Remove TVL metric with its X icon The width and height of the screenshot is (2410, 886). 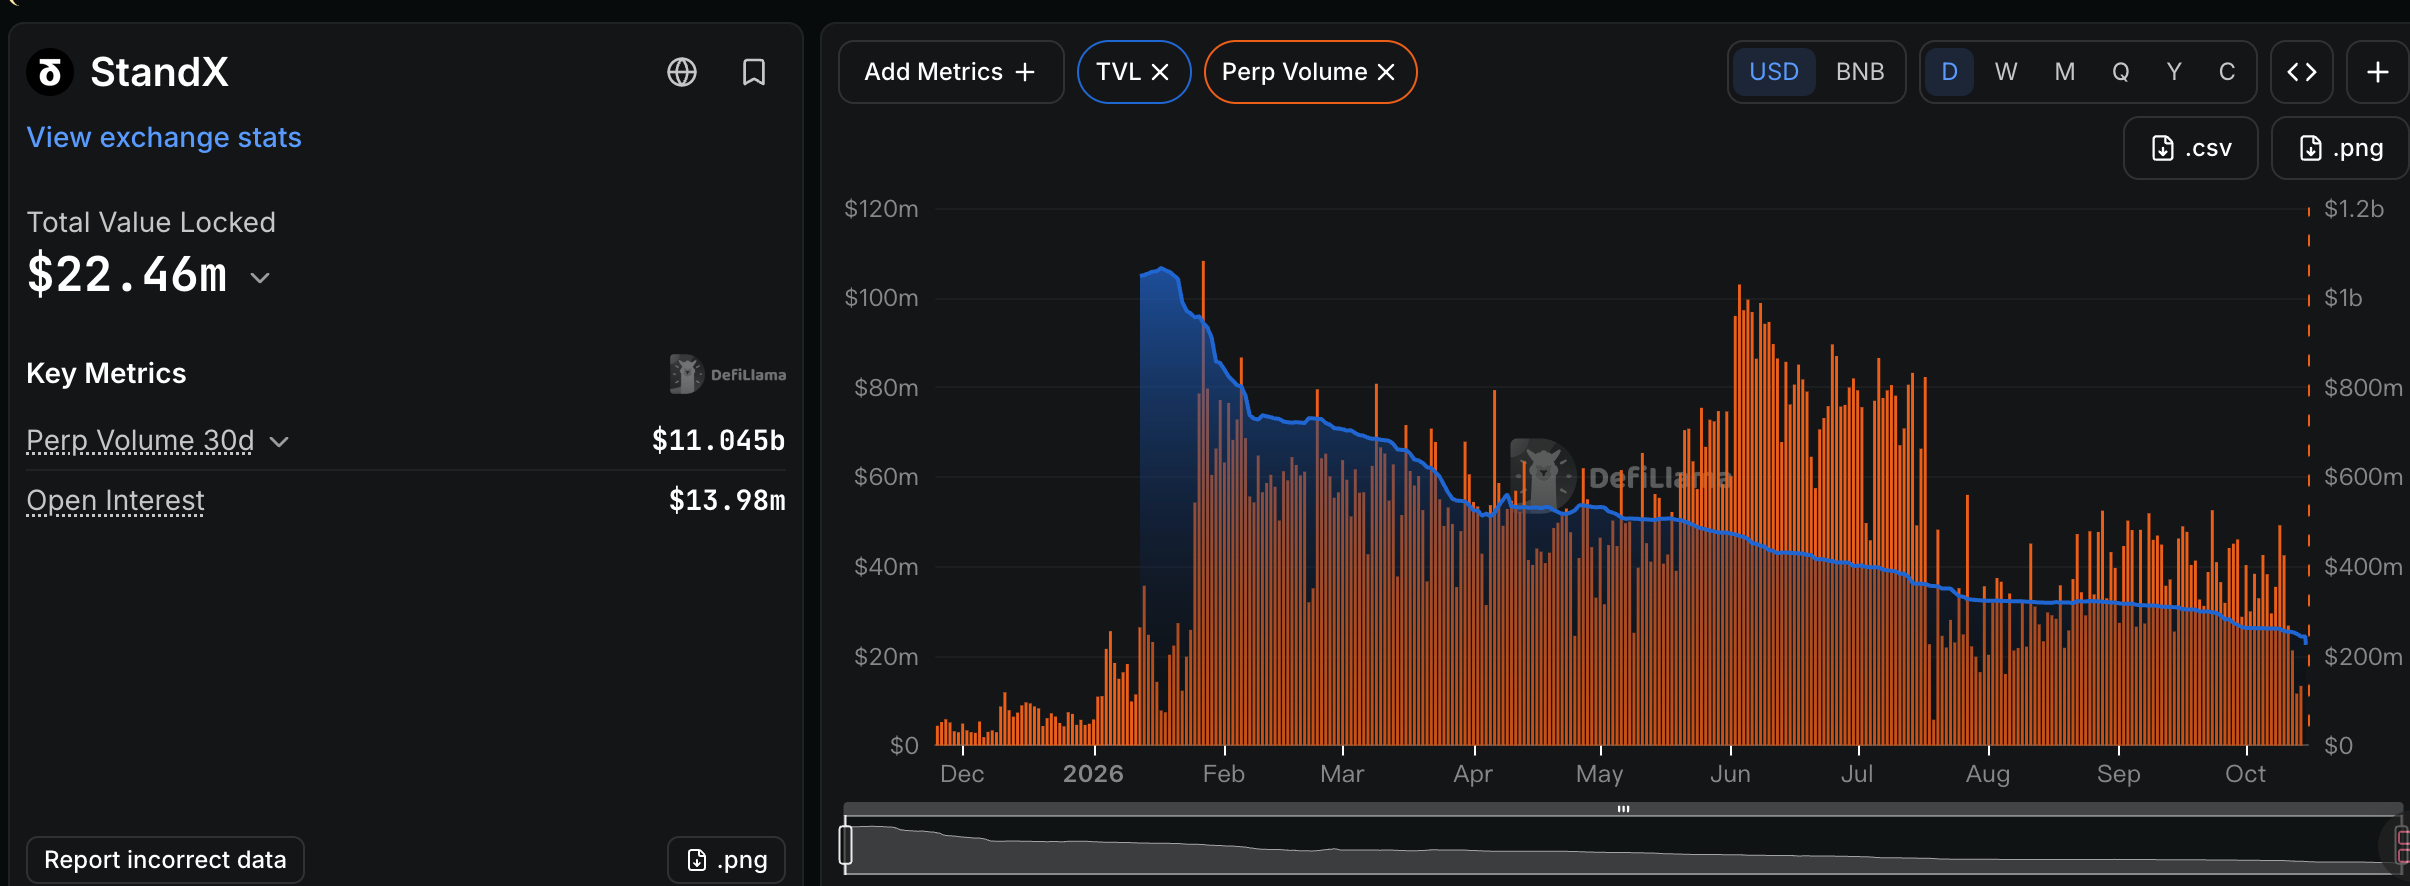click(1160, 72)
